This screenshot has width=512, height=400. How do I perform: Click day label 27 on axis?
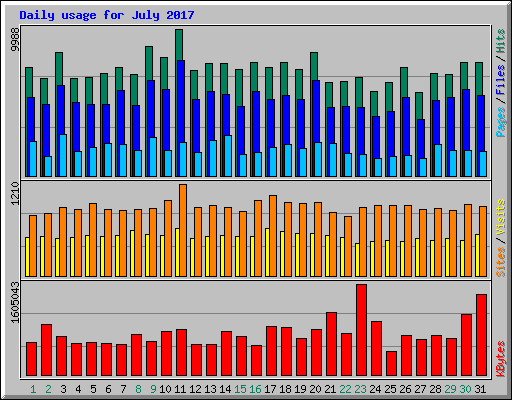click(x=420, y=389)
